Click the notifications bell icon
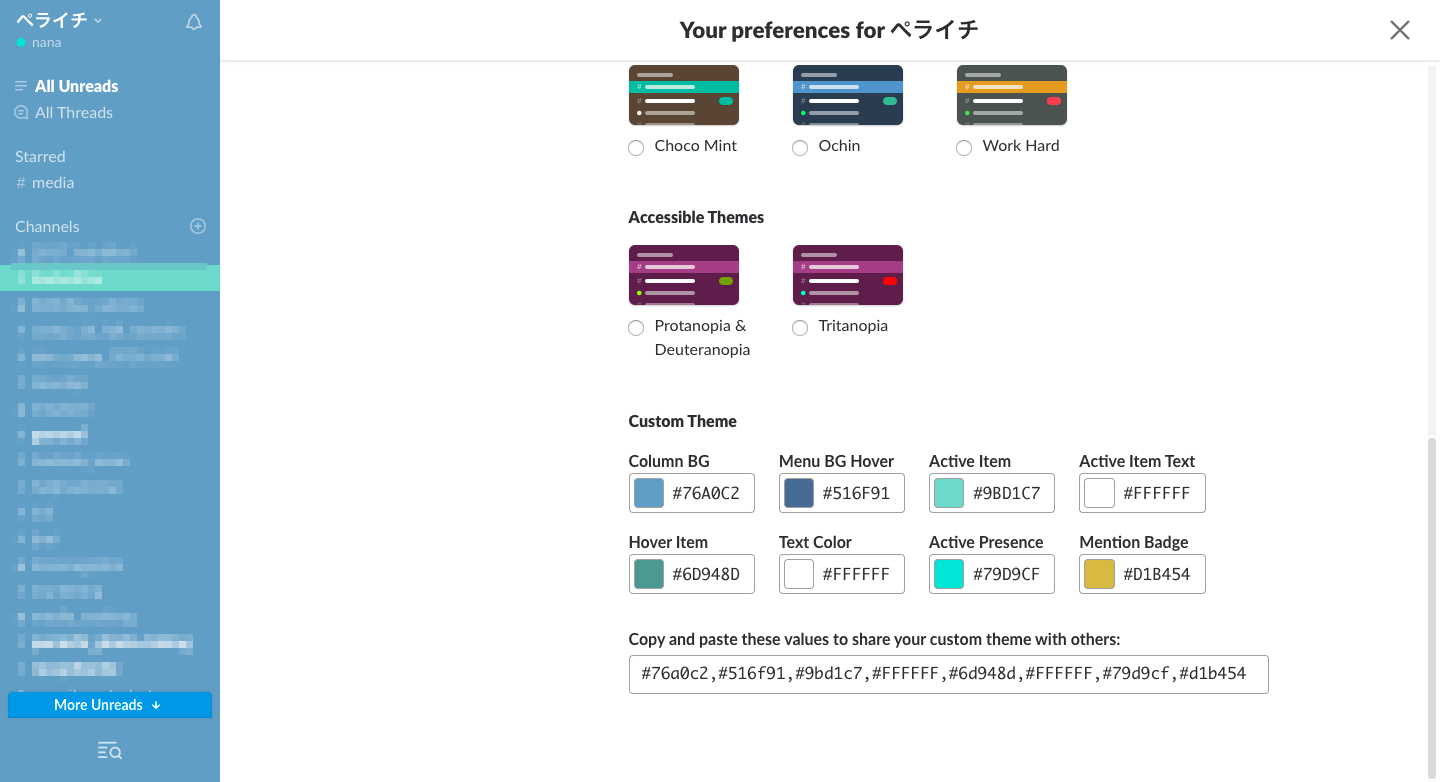 pyautogui.click(x=194, y=22)
